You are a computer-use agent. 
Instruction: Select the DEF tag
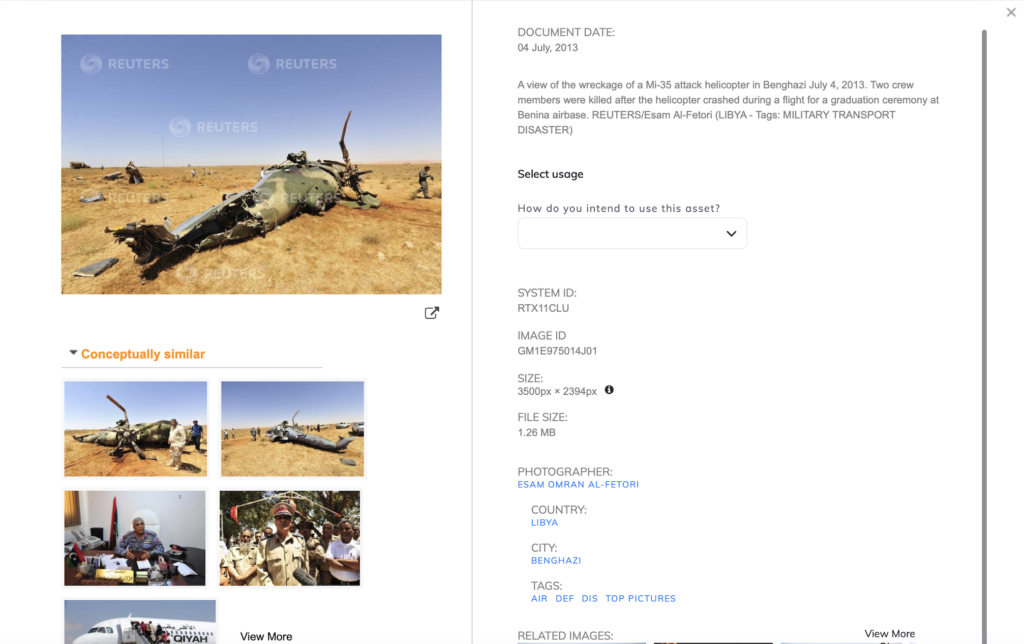(565, 598)
